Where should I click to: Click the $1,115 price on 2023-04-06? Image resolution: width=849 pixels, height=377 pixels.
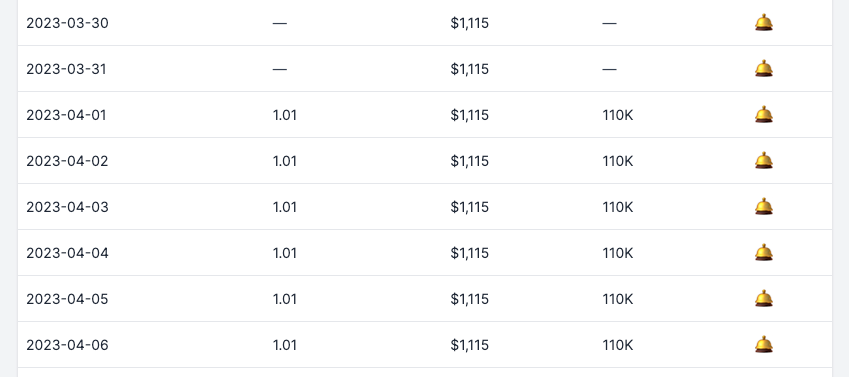469,346
